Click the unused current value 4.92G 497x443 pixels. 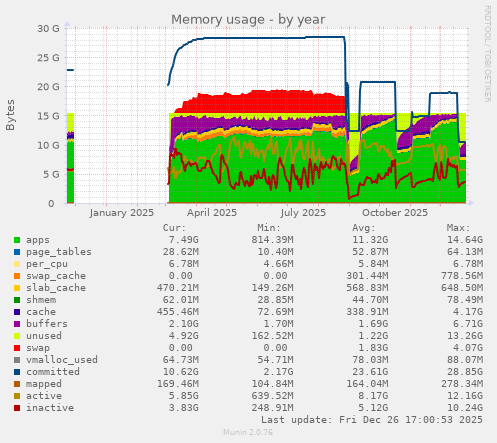(183, 336)
